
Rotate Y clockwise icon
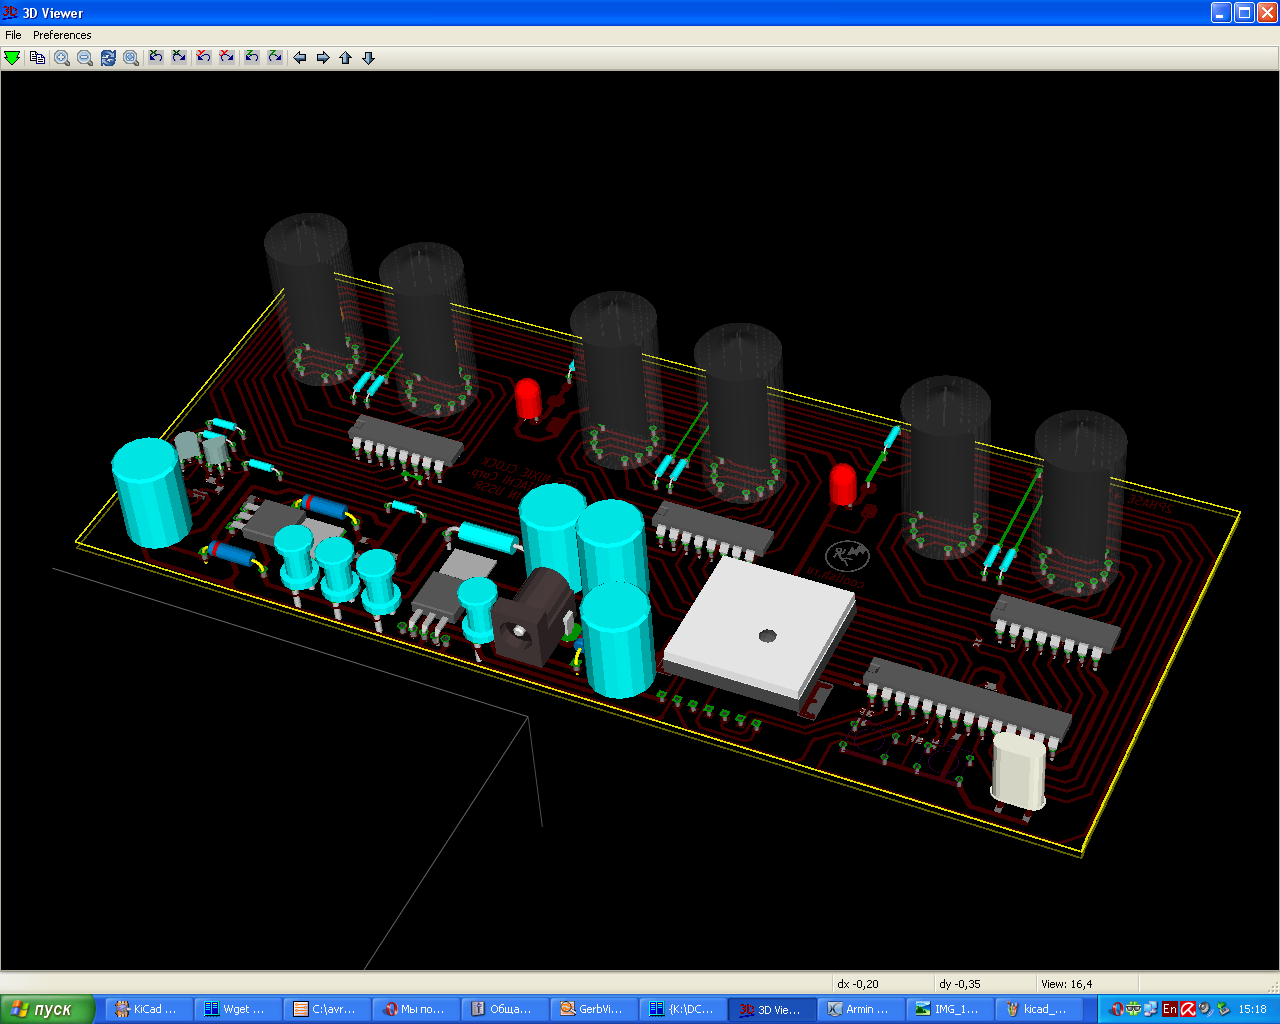[227, 58]
